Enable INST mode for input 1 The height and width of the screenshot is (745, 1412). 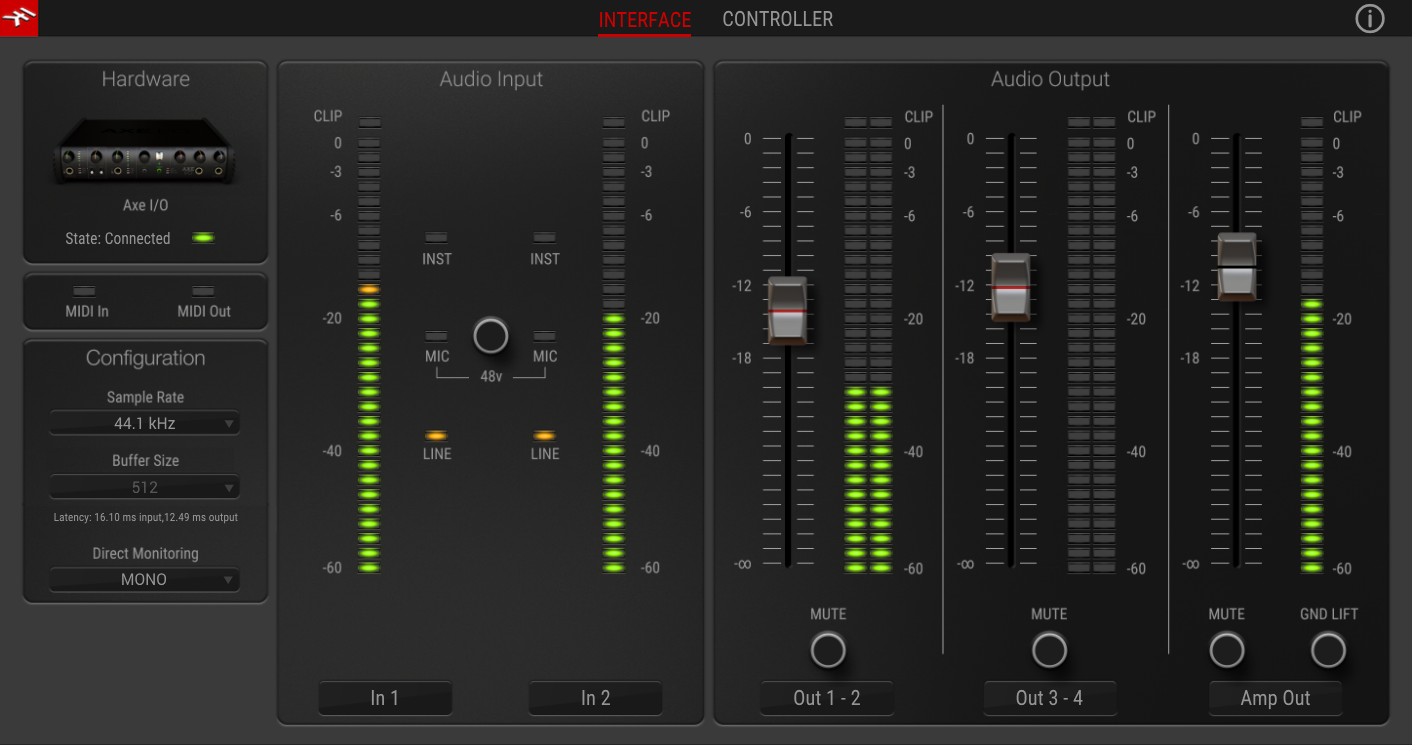pyautogui.click(x=437, y=238)
